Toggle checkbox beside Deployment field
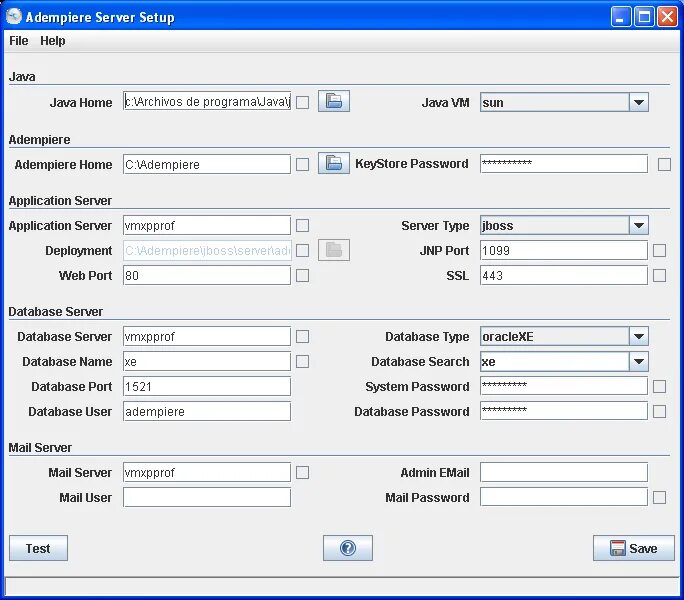The height and width of the screenshot is (600, 684). coord(302,250)
